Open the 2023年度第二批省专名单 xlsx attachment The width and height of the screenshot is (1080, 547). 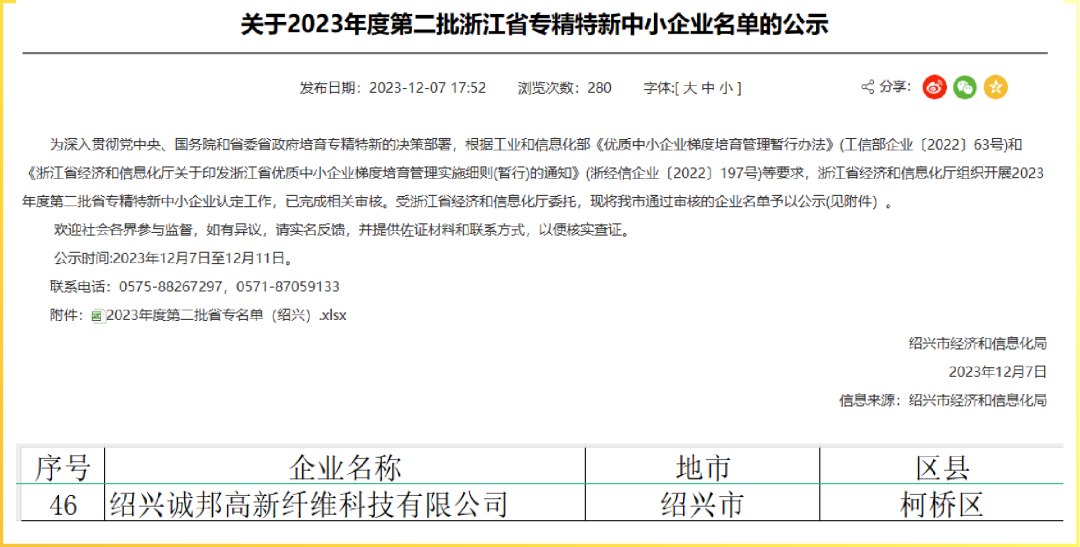(225, 315)
